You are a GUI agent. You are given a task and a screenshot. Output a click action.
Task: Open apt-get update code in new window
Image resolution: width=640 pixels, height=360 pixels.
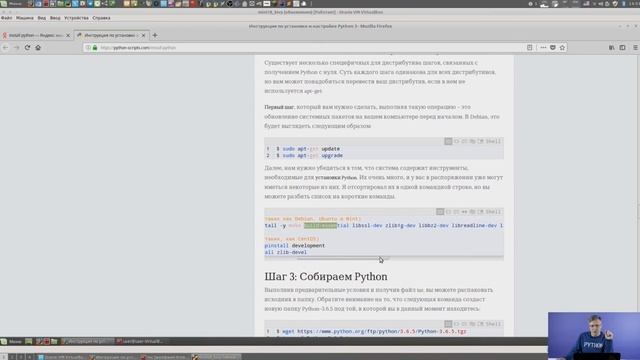(481, 141)
